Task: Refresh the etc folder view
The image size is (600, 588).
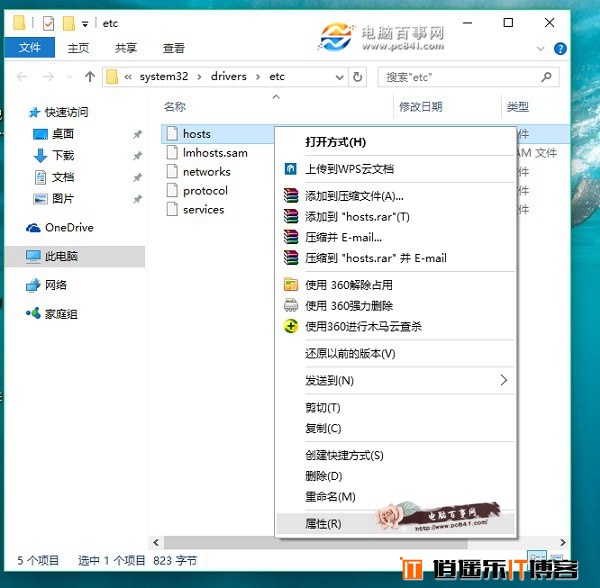Action: (x=357, y=77)
